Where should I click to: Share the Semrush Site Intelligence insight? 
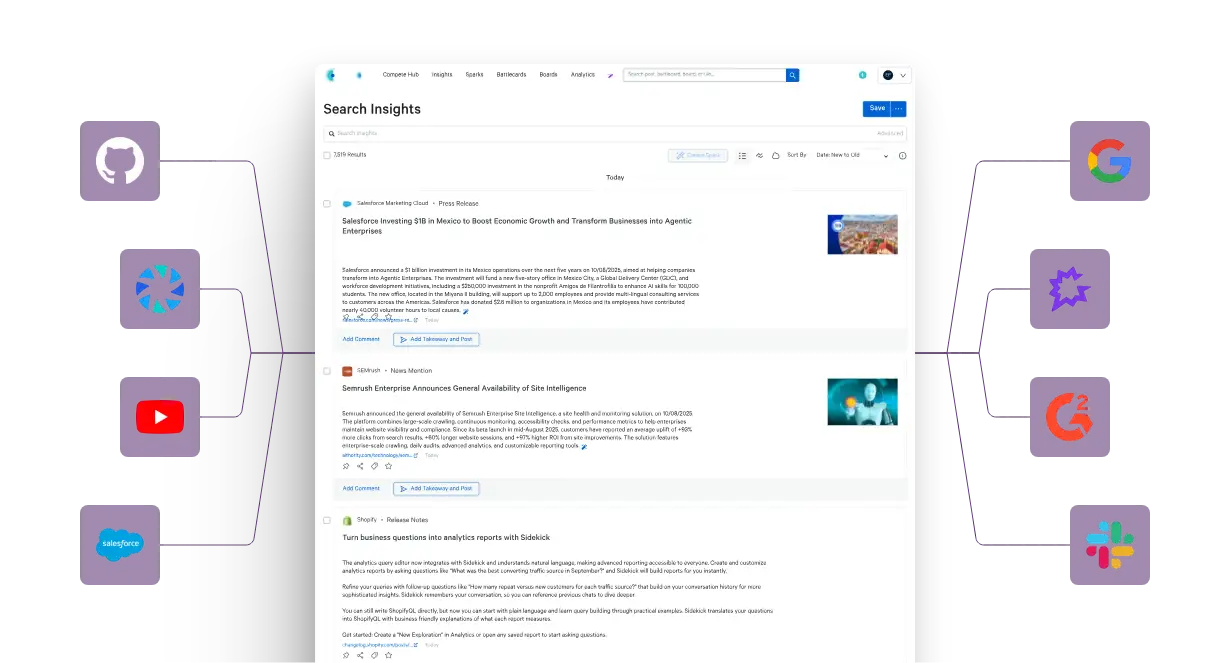coord(360,466)
